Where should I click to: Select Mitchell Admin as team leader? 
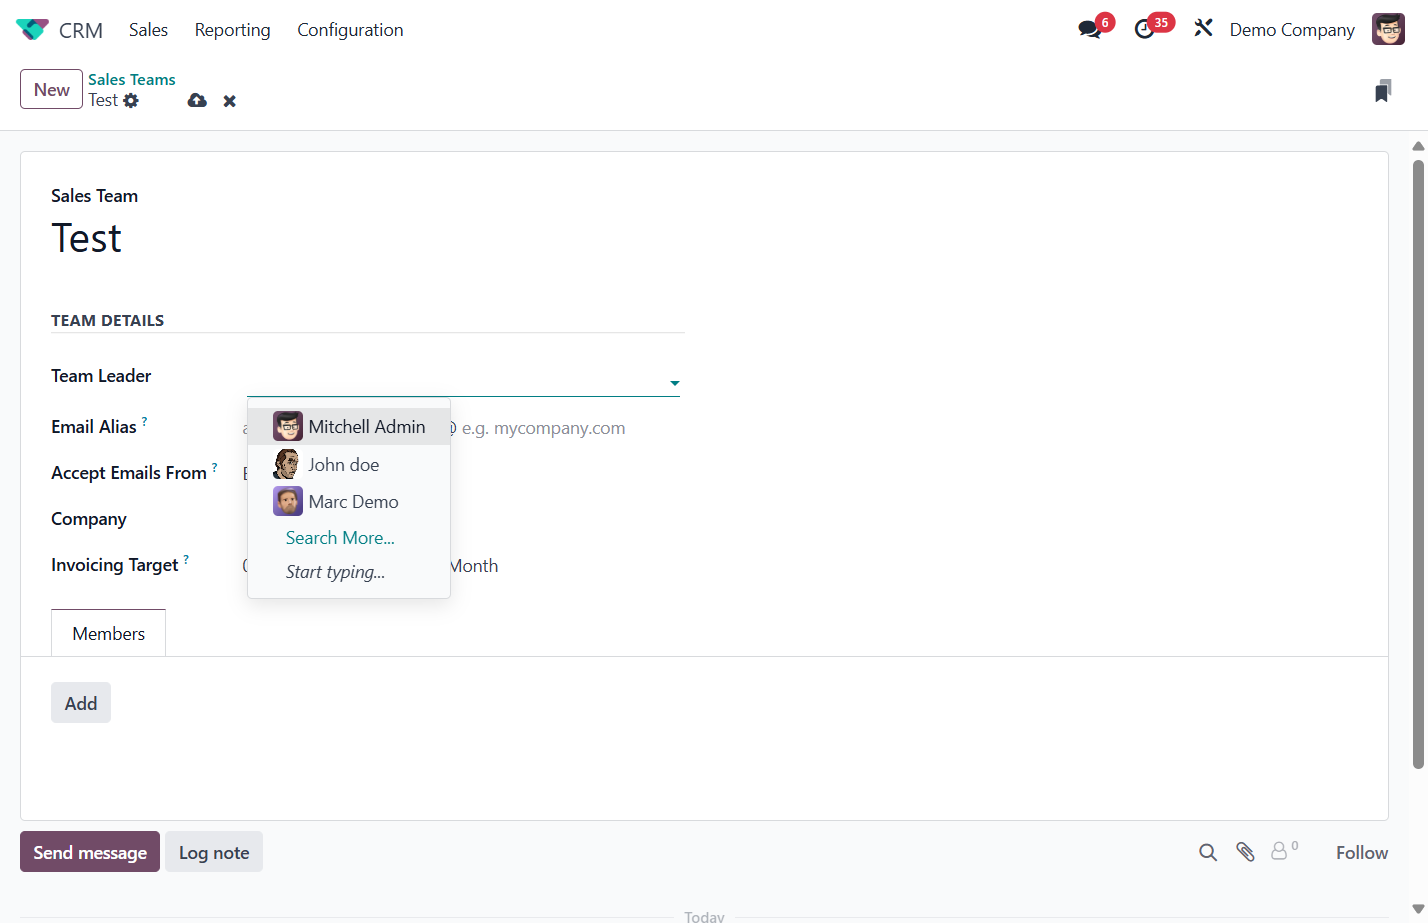(349, 427)
